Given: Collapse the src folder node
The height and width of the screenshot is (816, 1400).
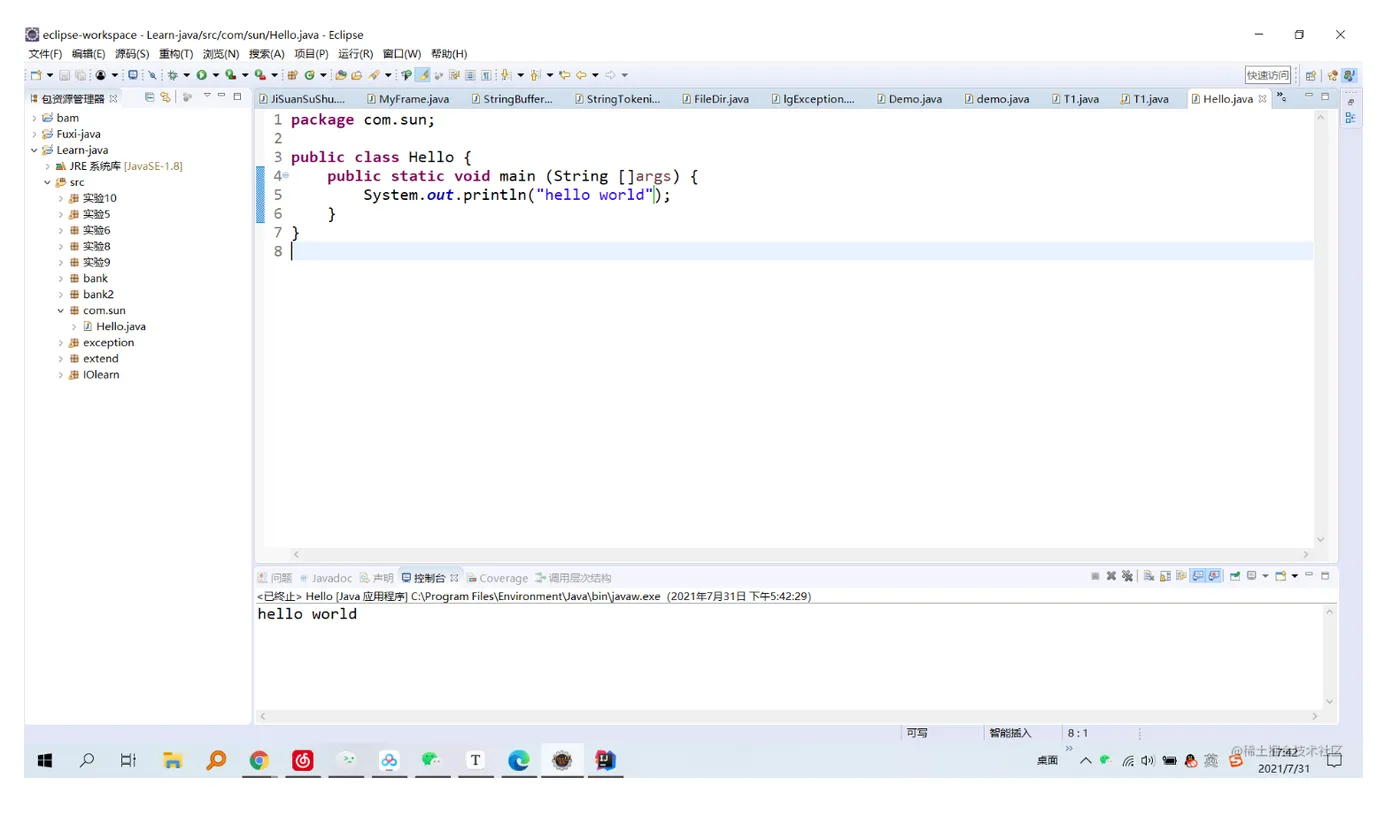Looking at the screenshot, I should [47, 183].
